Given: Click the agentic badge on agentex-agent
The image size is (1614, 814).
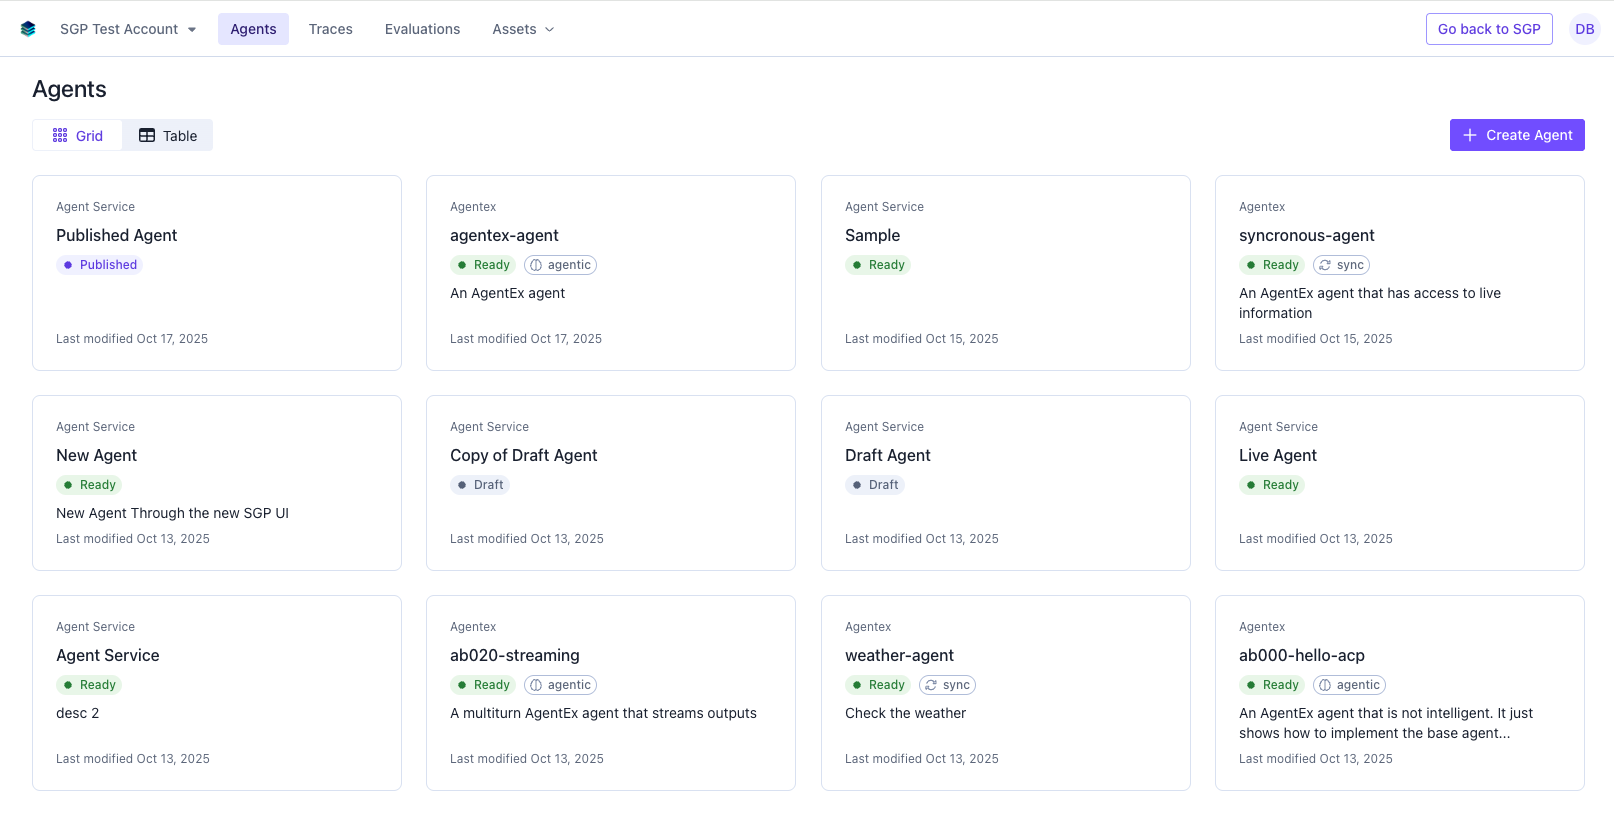Looking at the screenshot, I should click(560, 265).
